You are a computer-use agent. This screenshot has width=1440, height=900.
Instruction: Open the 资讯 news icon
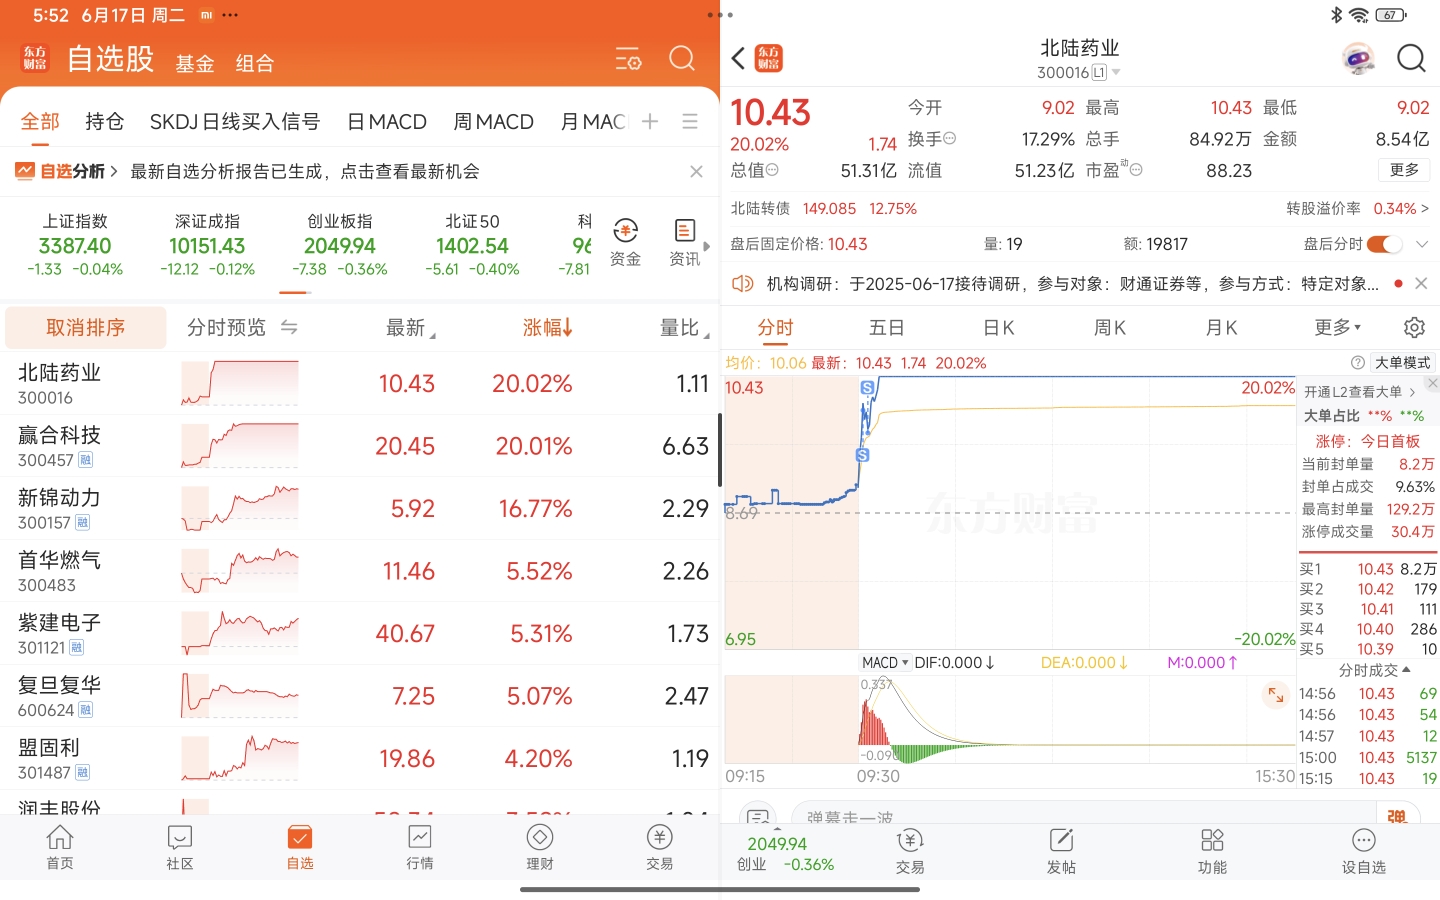tap(685, 242)
